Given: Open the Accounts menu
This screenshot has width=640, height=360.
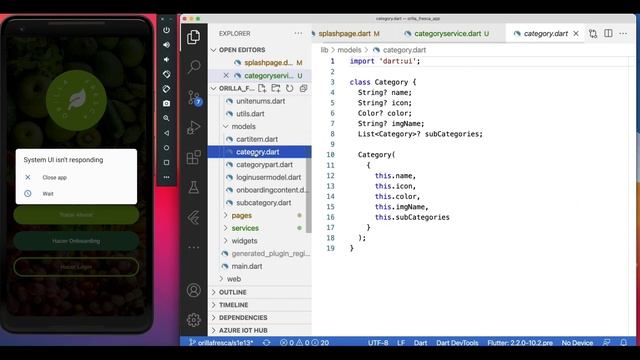Looking at the screenshot, I should coord(193,290).
